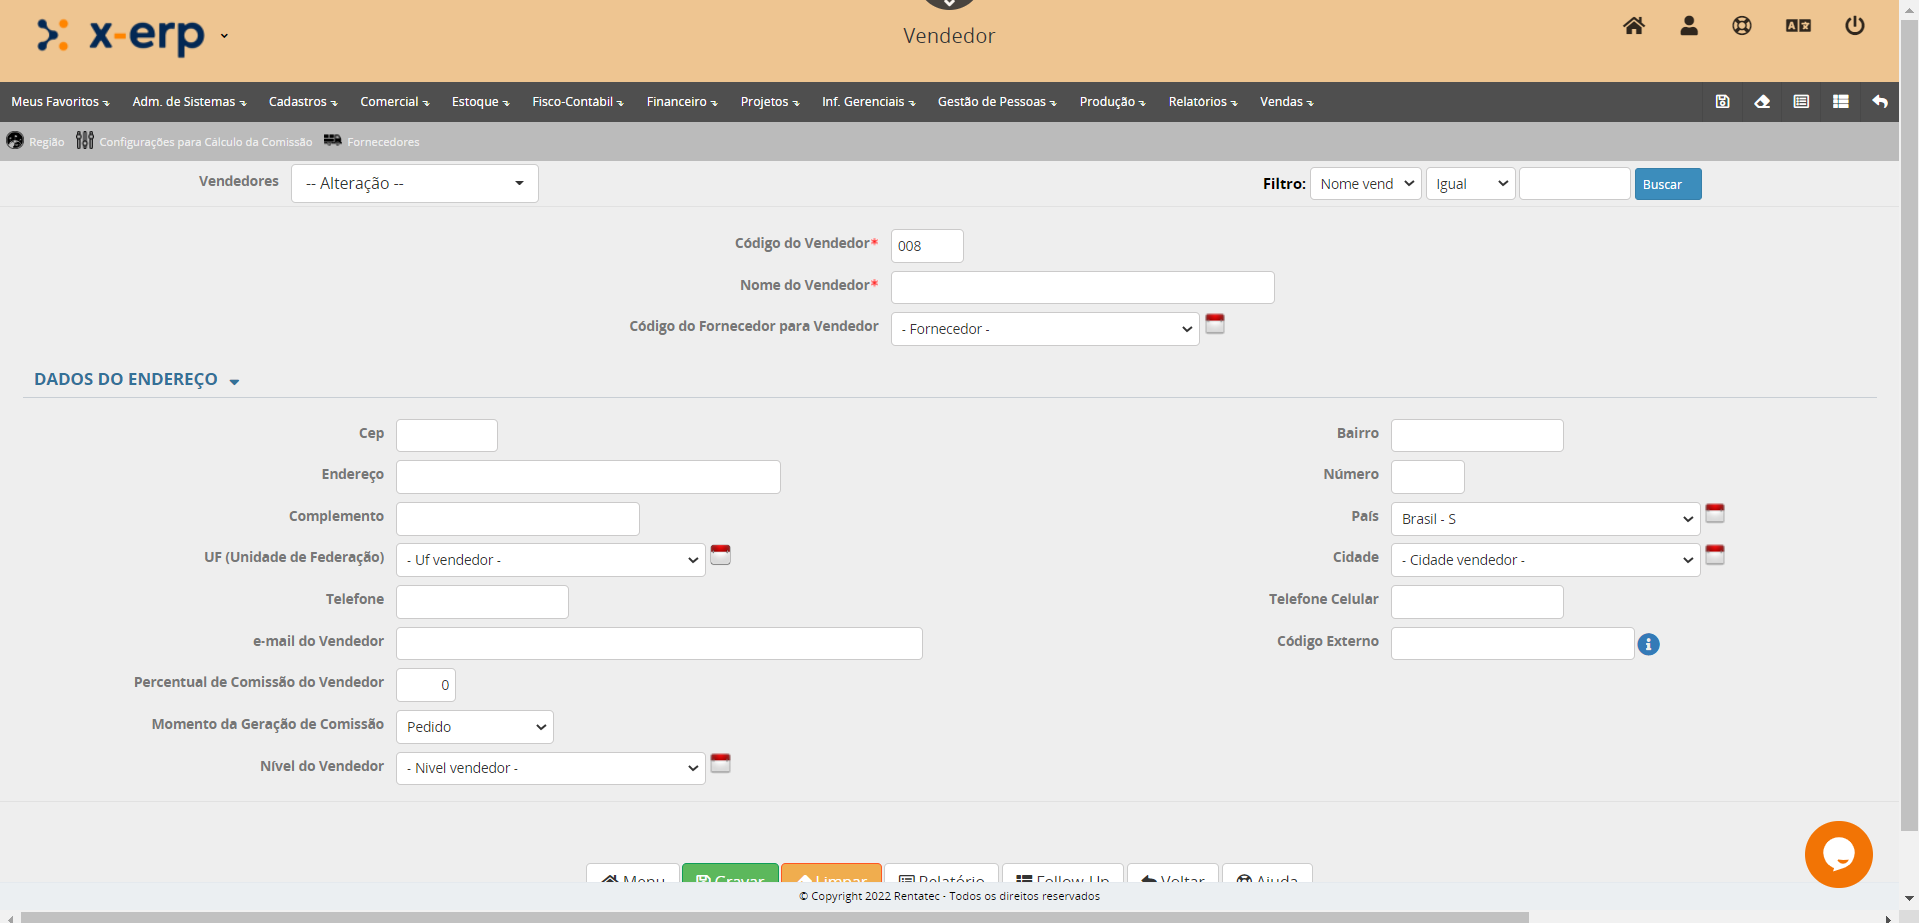Image resolution: width=1919 pixels, height=923 pixels.
Task: Open the orange chat support bubble
Action: click(1838, 854)
